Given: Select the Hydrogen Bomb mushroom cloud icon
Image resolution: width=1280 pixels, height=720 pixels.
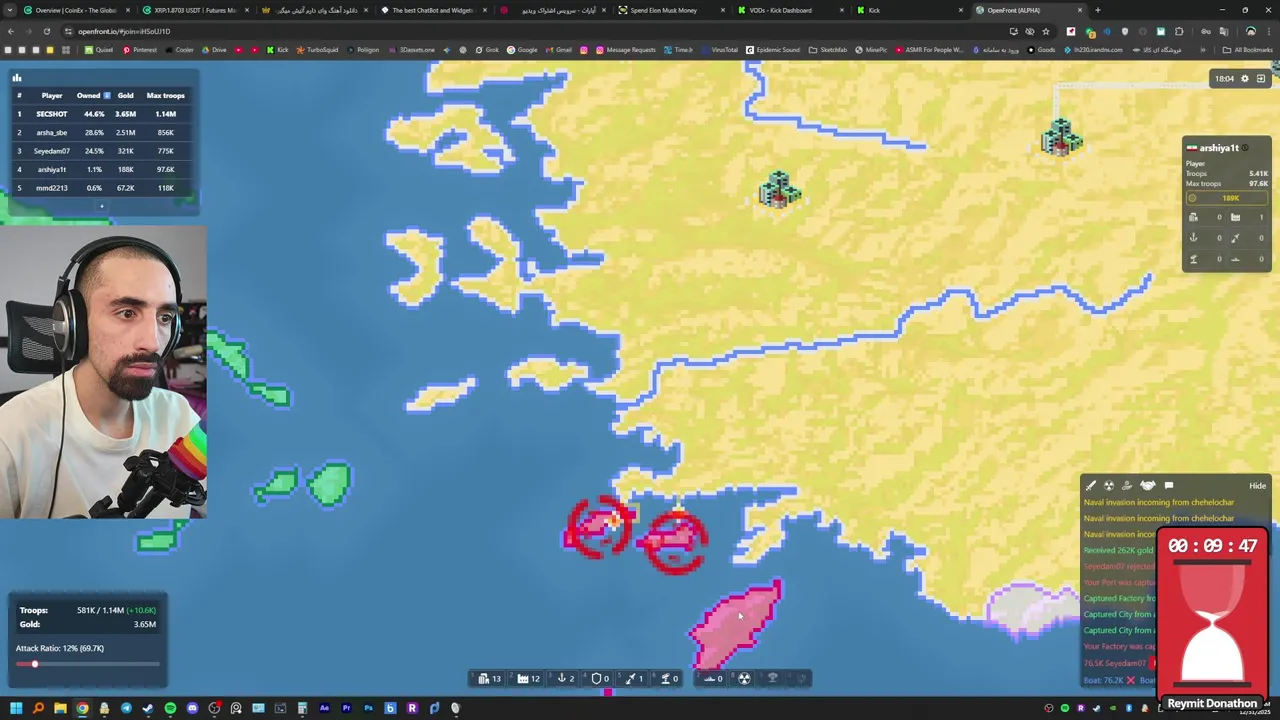Looking at the screenshot, I should tap(772, 678).
